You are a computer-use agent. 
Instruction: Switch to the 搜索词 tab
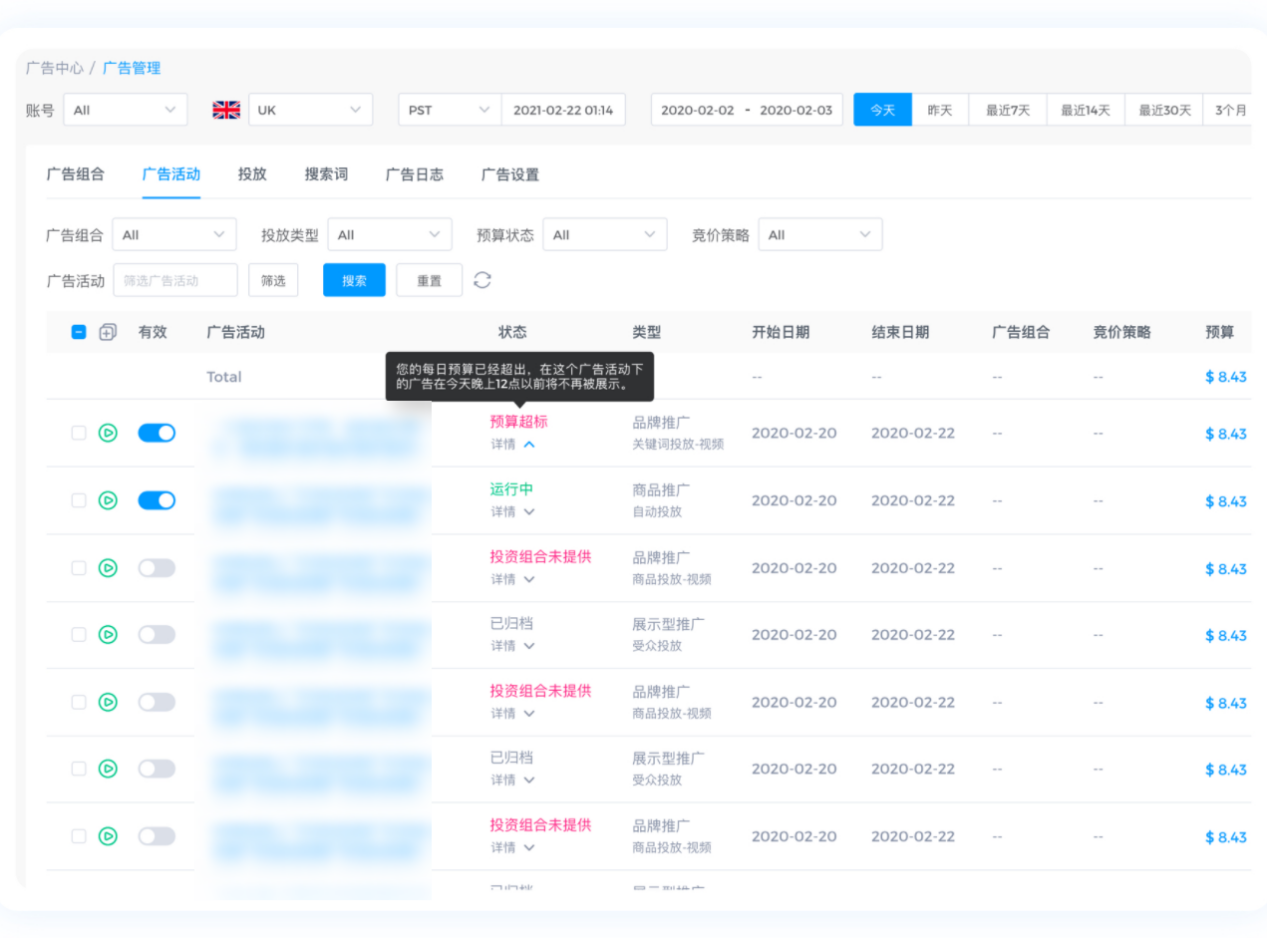click(326, 174)
